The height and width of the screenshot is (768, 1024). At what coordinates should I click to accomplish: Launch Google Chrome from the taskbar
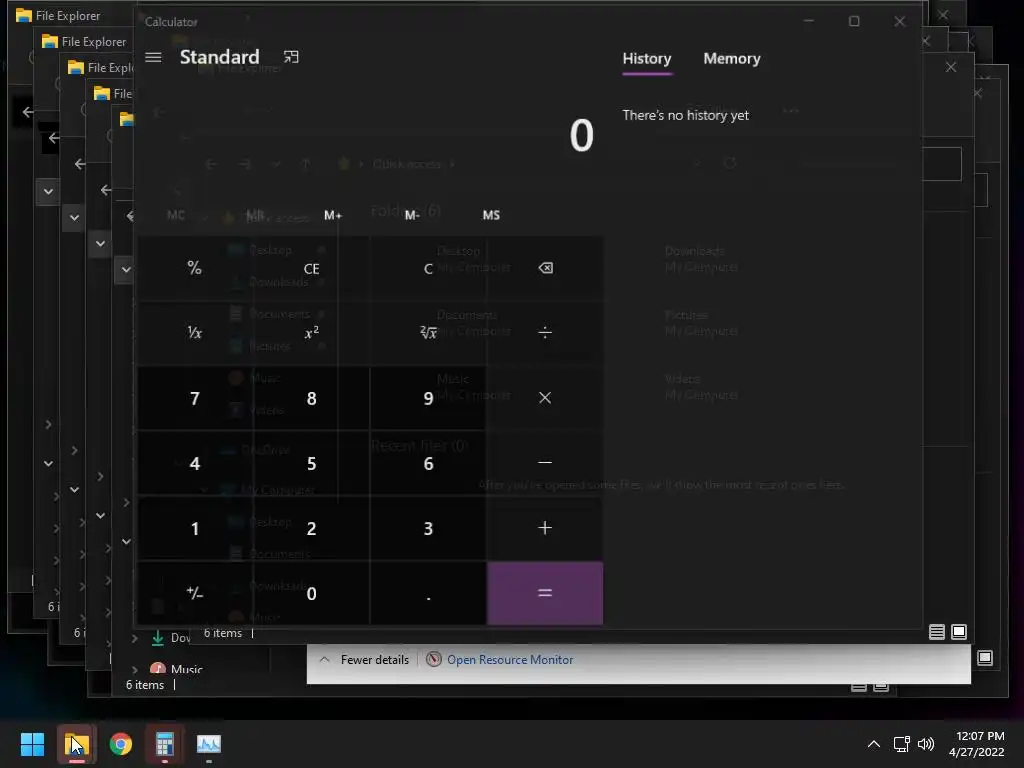click(x=121, y=744)
